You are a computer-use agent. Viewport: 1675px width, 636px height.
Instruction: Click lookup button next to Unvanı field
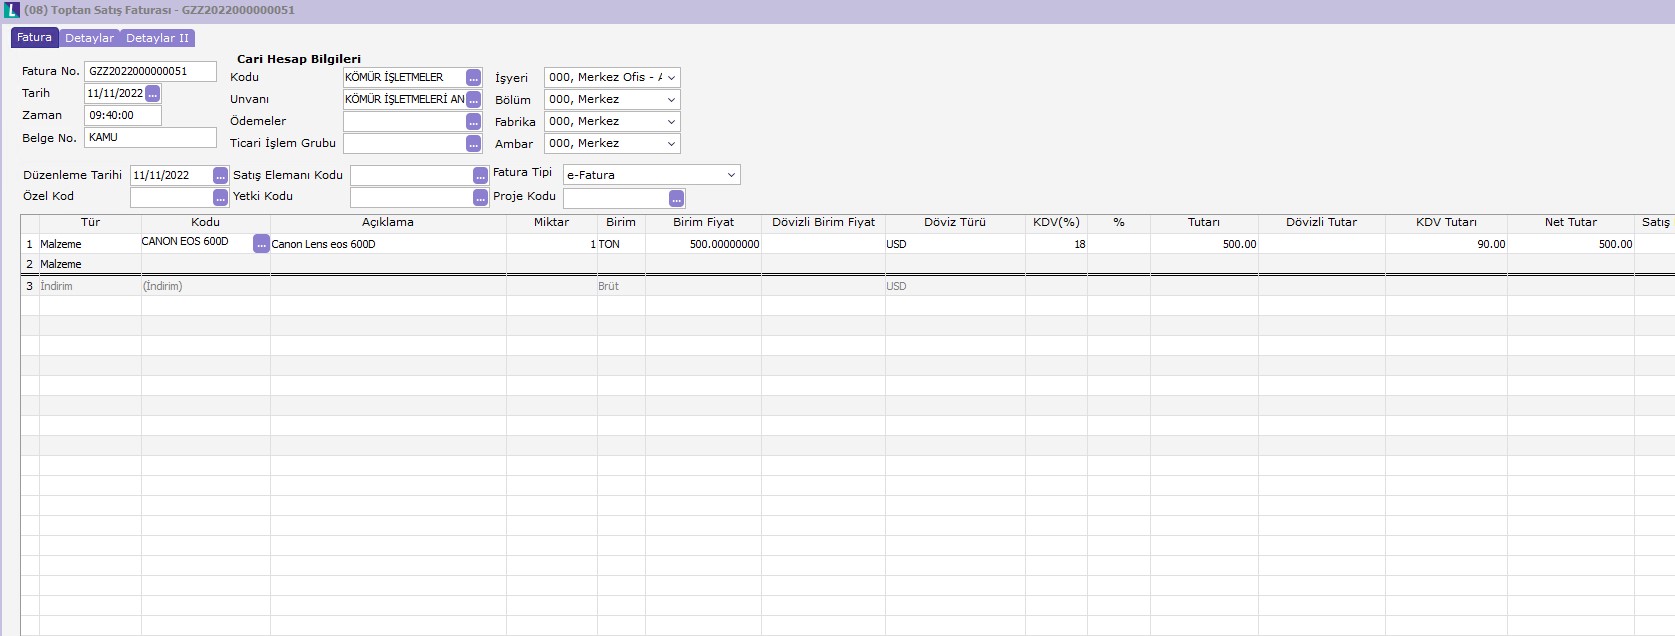(474, 100)
